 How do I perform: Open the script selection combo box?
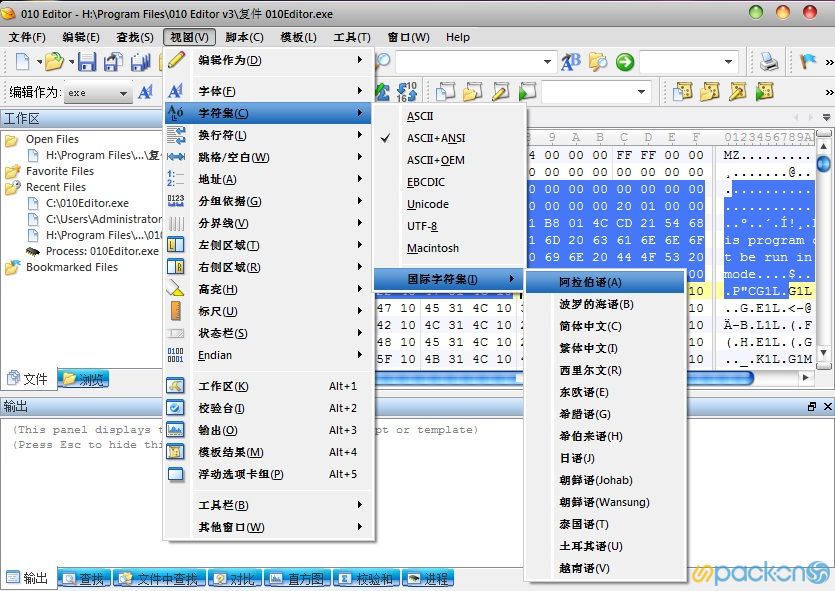[x=595, y=92]
